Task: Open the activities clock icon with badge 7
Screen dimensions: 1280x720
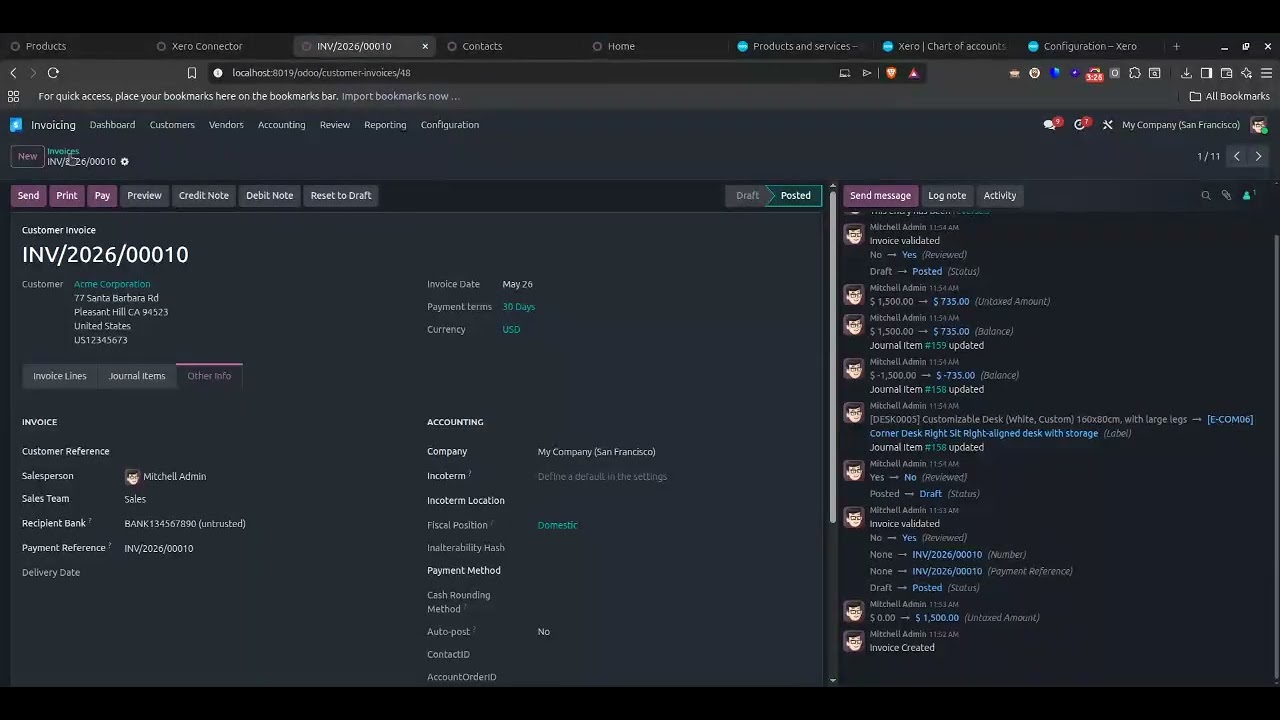Action: click(x=1080, y=125)
